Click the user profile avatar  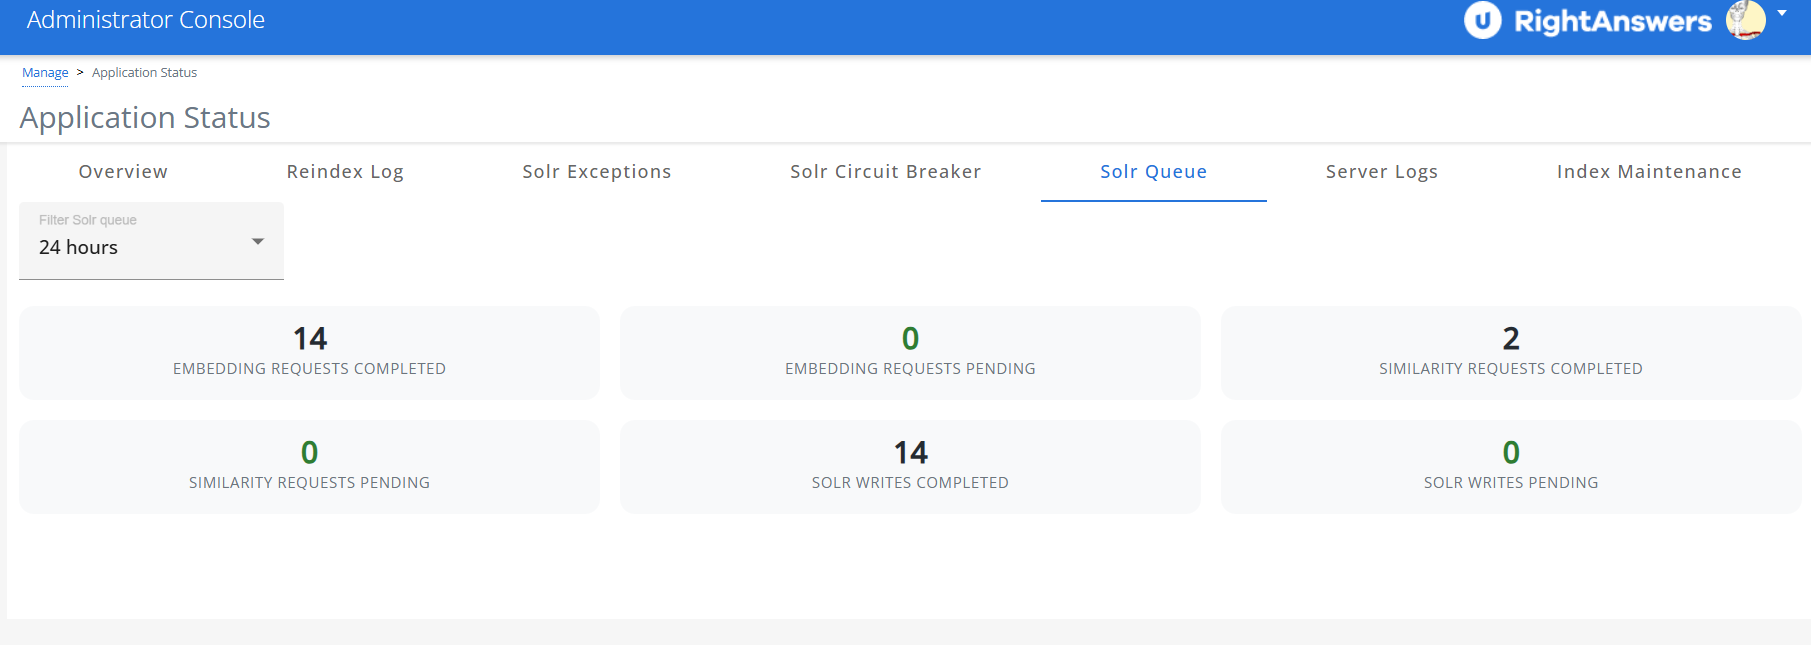(x=1746, y=20)
